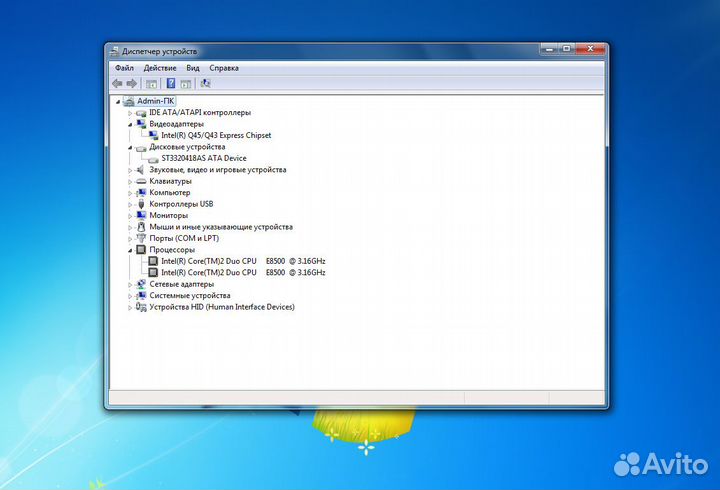Click the Мониторы monitor icon

coord(141,215)
